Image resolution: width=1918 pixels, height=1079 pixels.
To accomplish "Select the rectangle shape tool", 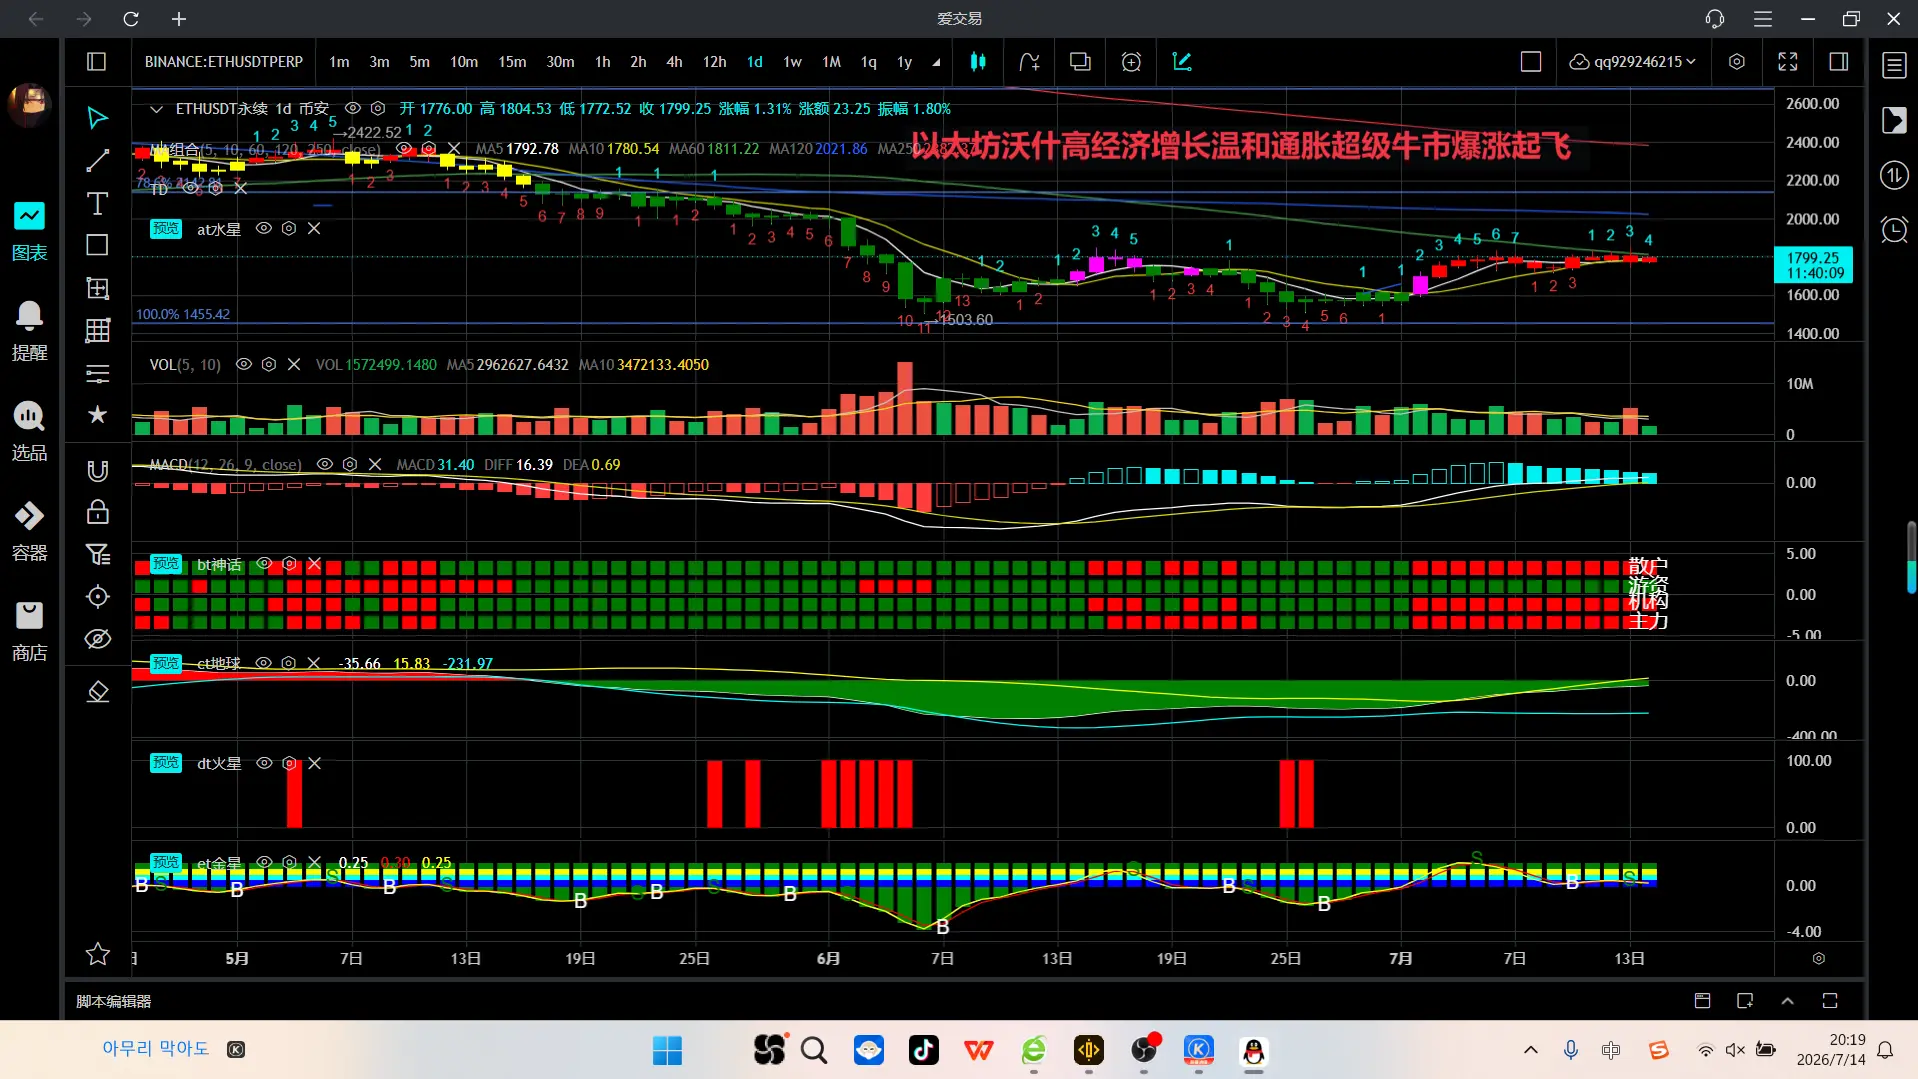I will pos(97,246).
